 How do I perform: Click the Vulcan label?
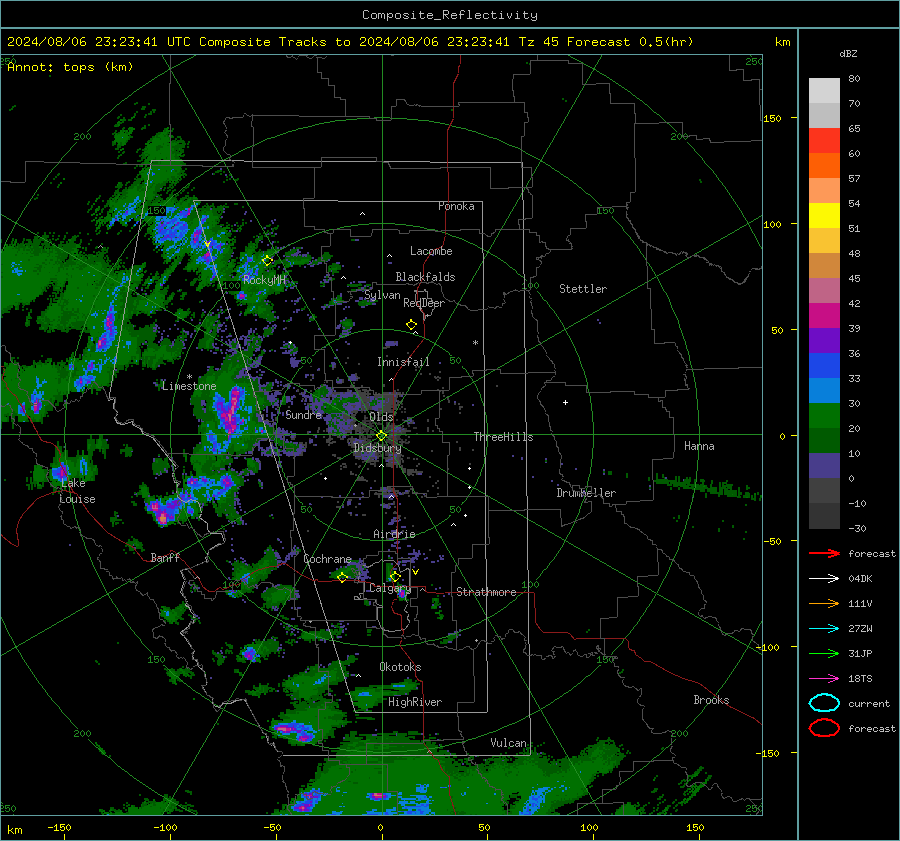(508, 743)
